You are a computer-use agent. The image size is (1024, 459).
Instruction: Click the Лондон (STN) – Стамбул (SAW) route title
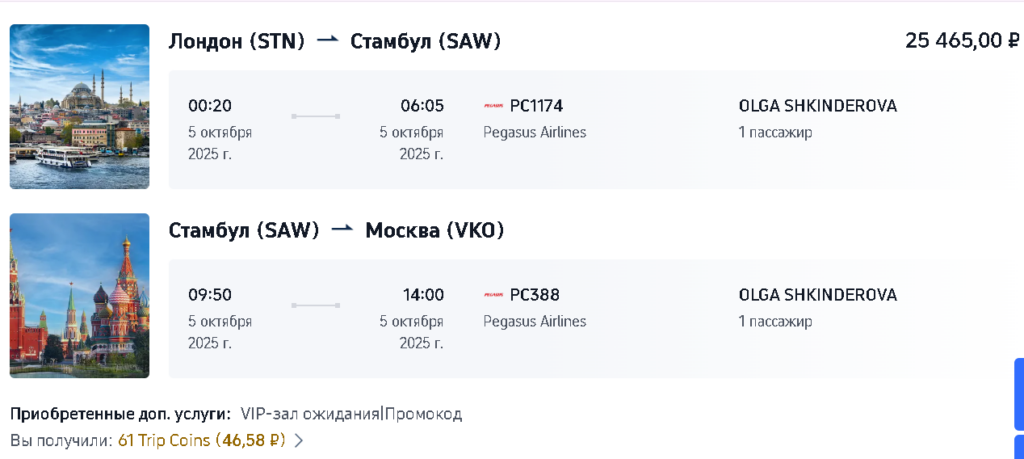tap(335, 41)
